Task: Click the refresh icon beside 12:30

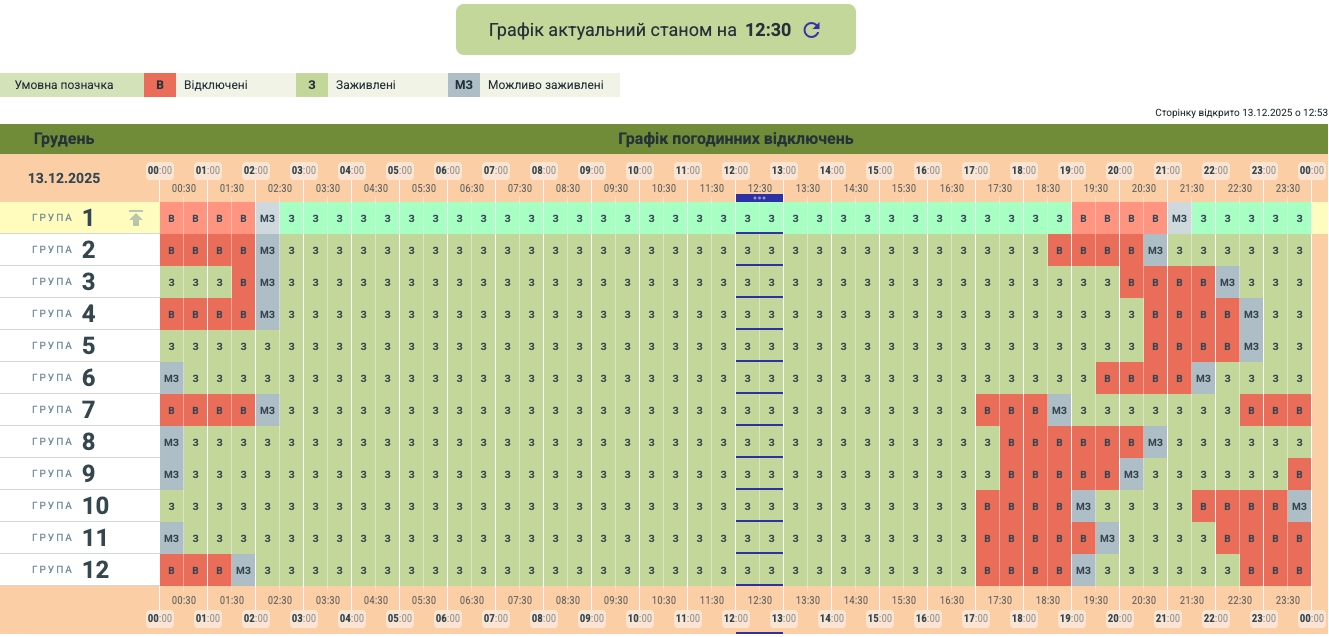Action: pyautogui.click(x=812, y=30)
